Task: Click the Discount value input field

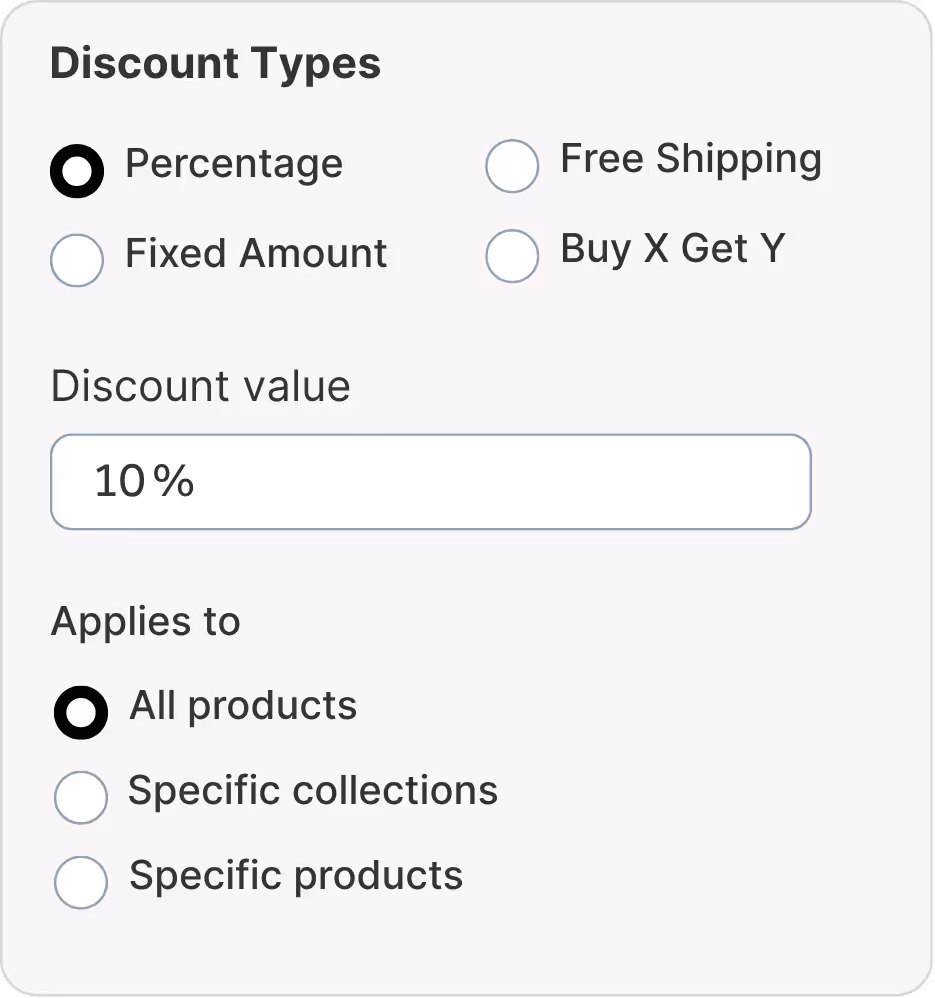Action: [430, 481]
